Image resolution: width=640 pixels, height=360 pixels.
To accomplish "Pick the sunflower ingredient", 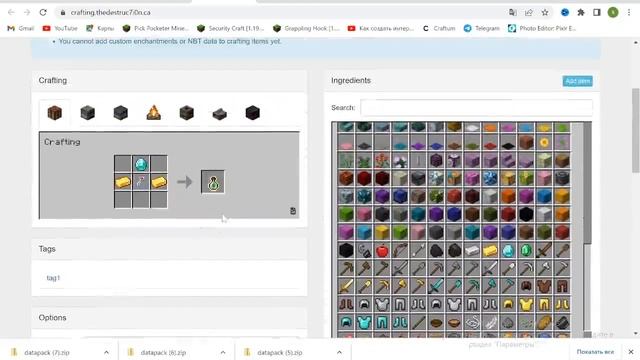I will pos(544,143).
